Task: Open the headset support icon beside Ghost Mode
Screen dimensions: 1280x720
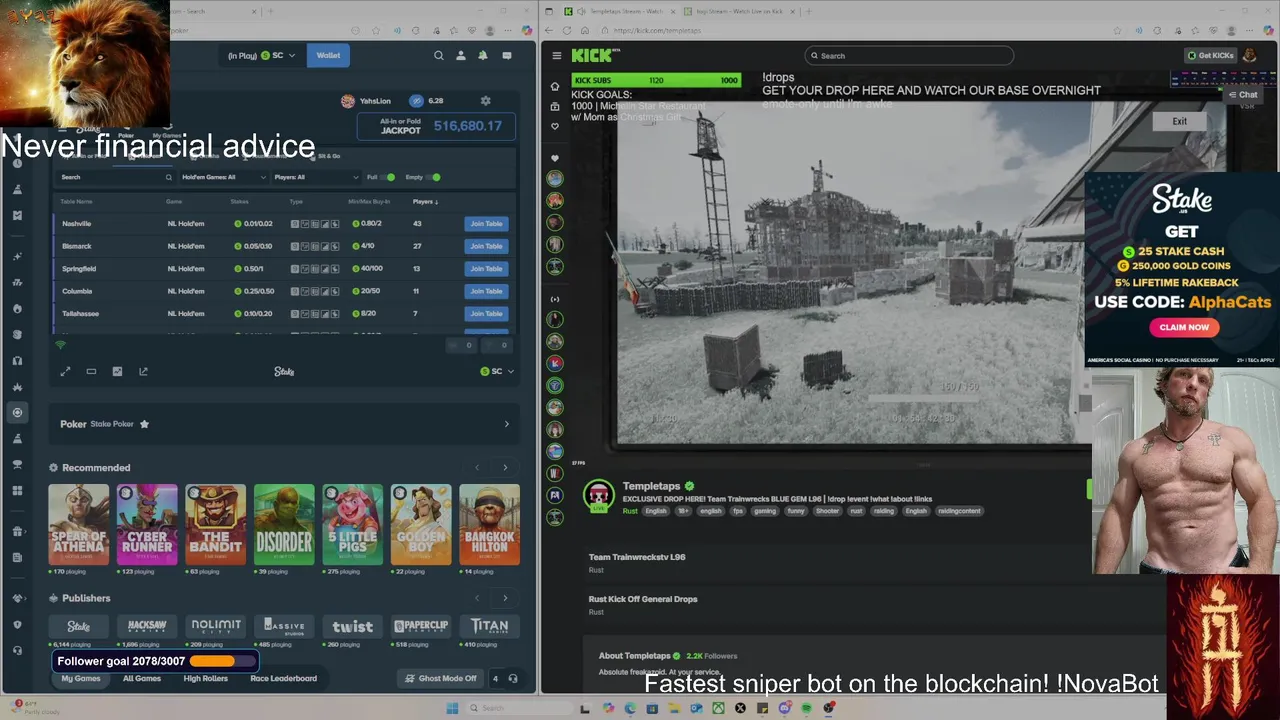Action: 513,678
